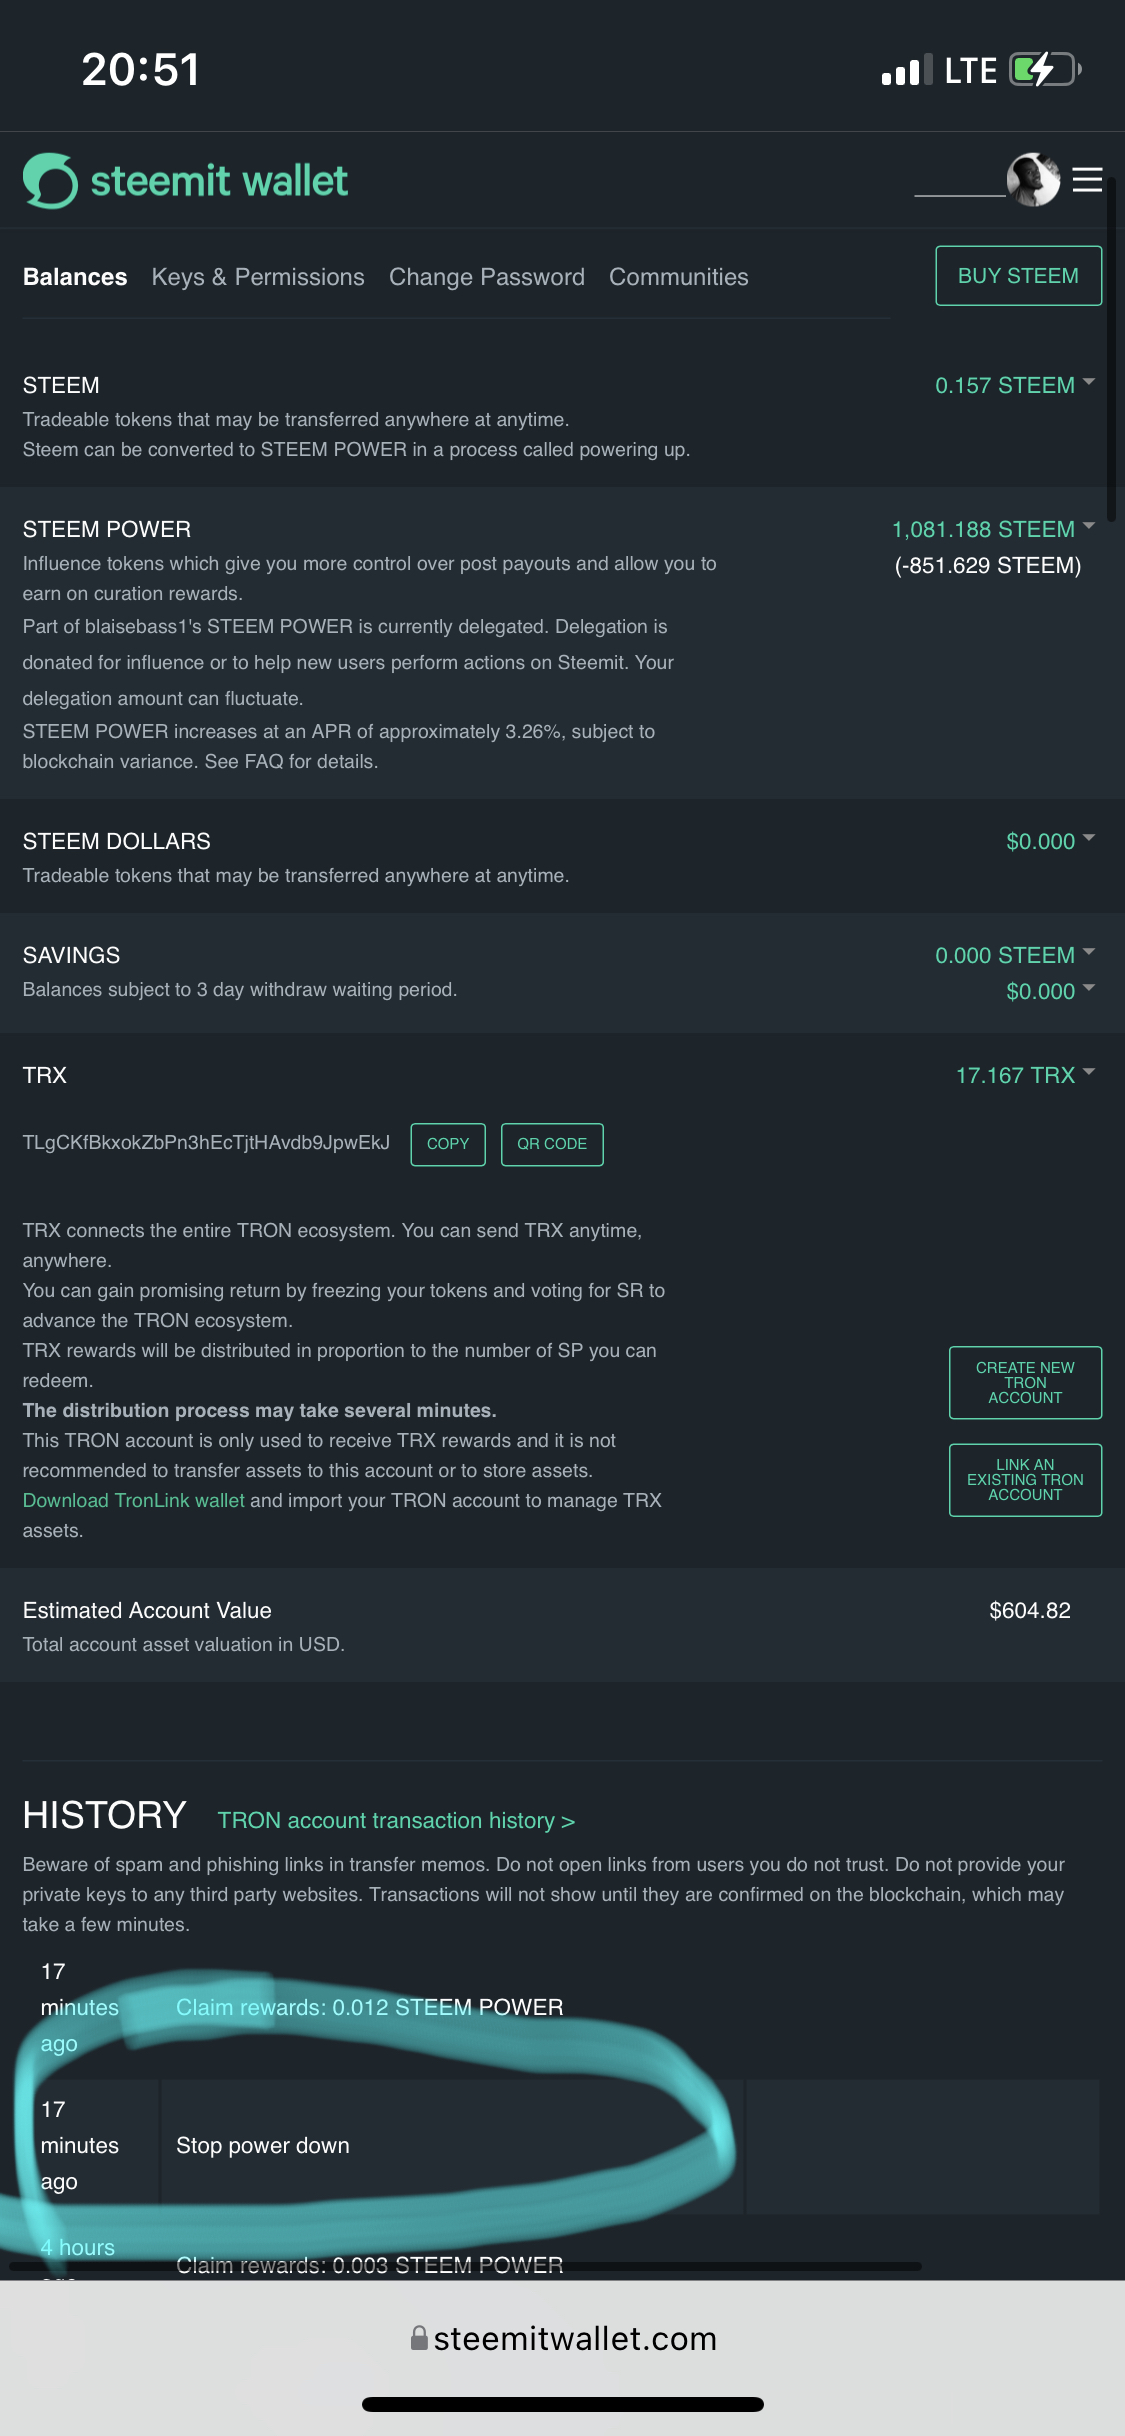Switch to Keys & Permissions tab
The width and height of the screenshot is (1125, 2436).
(x=258, y=277)
